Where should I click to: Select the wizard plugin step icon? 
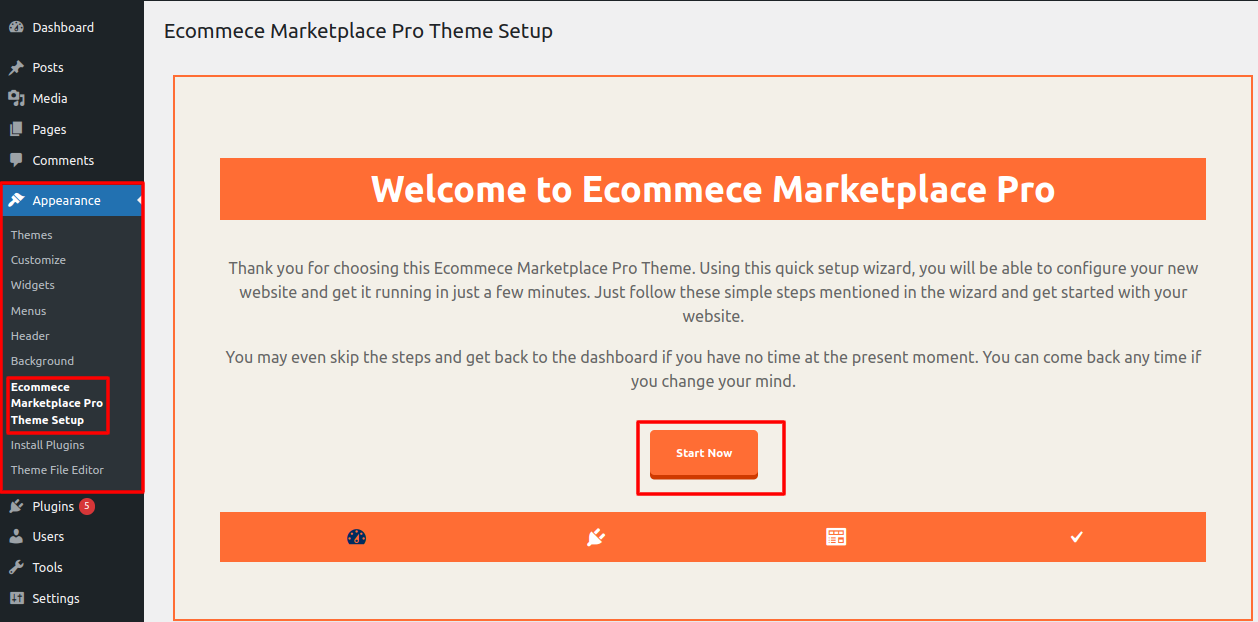(596, 537)
